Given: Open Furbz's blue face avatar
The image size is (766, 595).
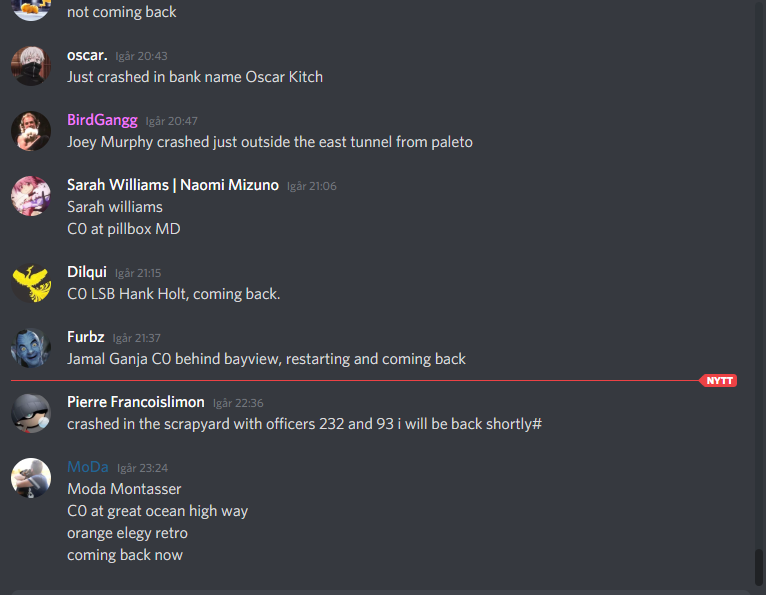Looking at the screenshot, I should coord(31,348).
